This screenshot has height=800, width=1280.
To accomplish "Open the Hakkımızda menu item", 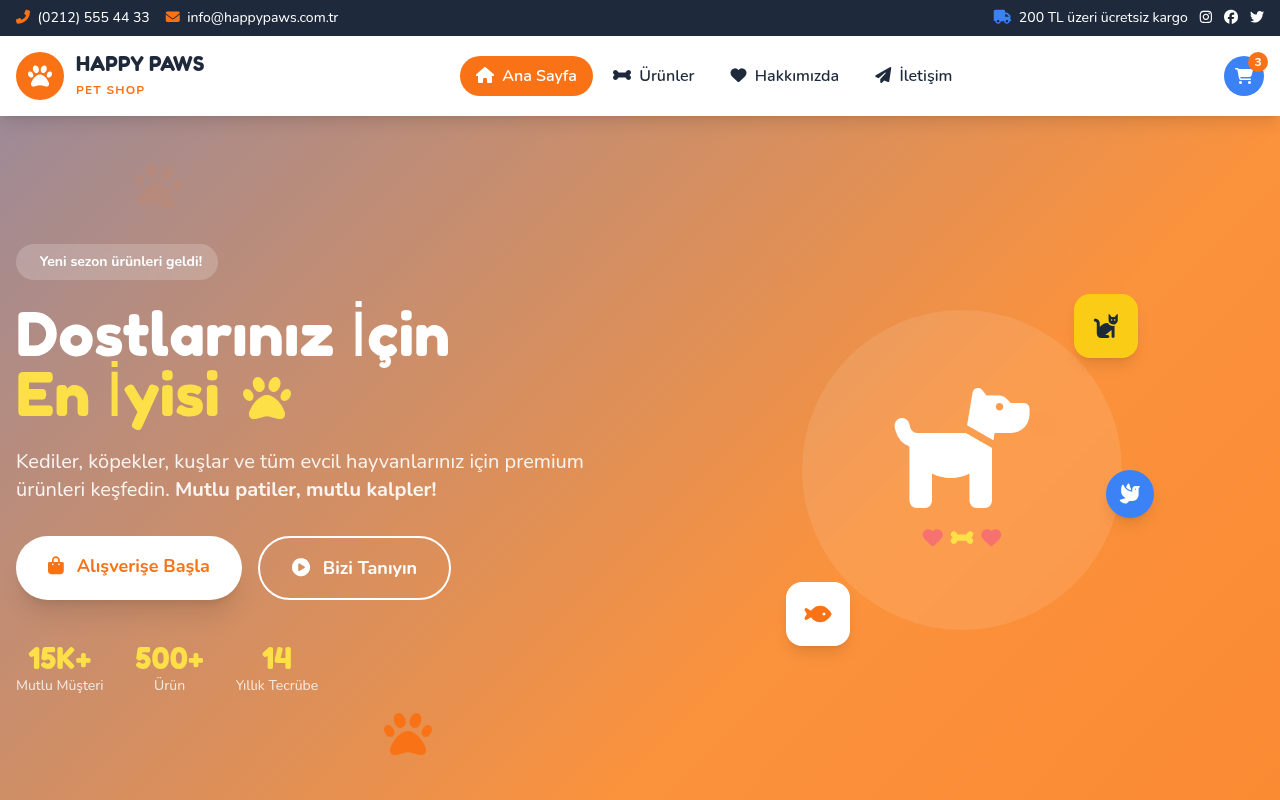I will pyautogui.click(x=784, y=76).
